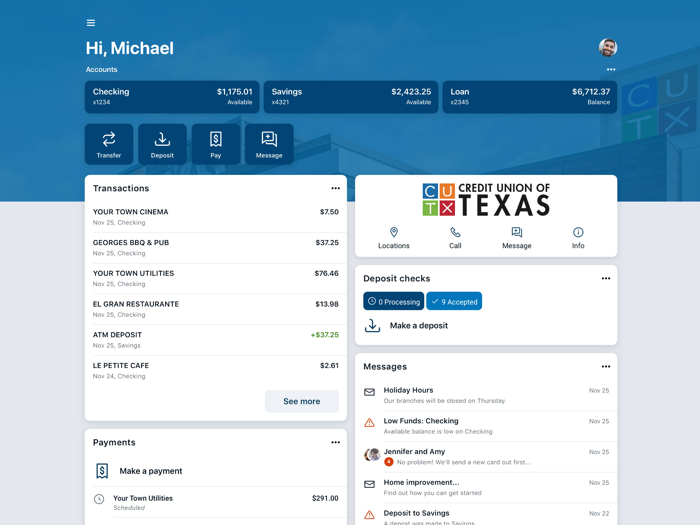Click Make a payment icon
The height and width of the screenshot is (525, 700).
(102, 471)
